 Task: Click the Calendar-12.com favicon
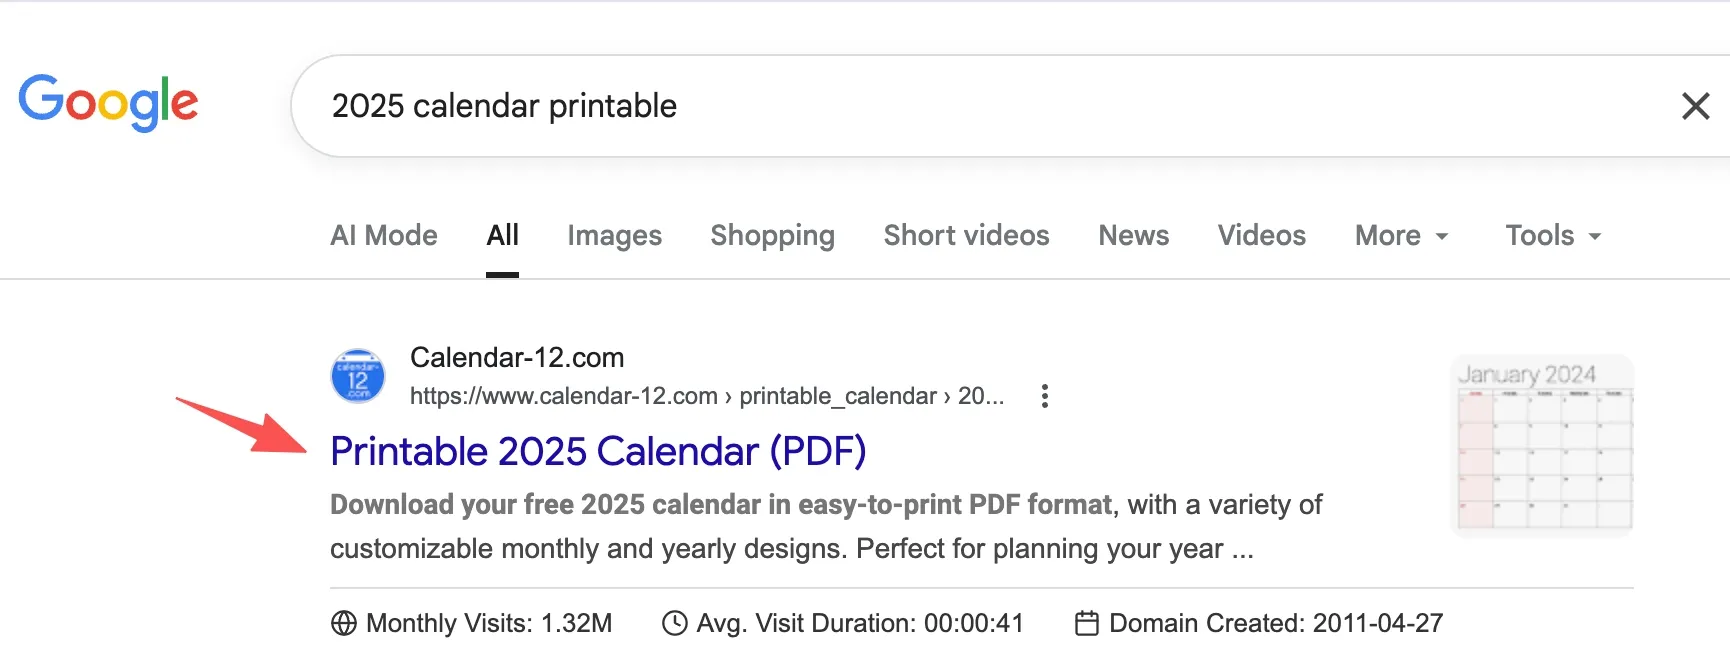click(x=357, y=376)
